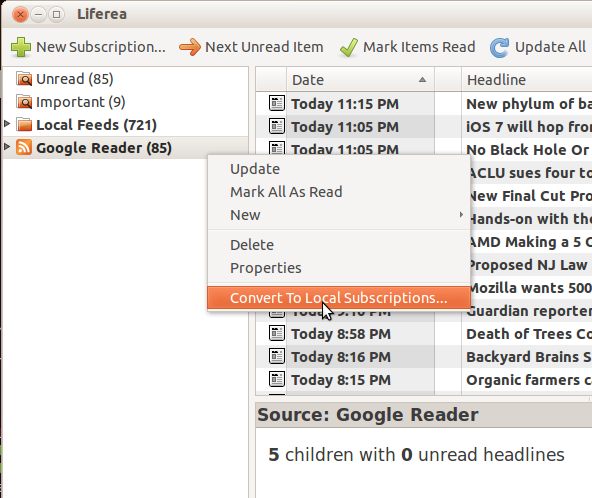Click Update in the context menu
This screenshot has height=498, width=592.
(255, 169)
